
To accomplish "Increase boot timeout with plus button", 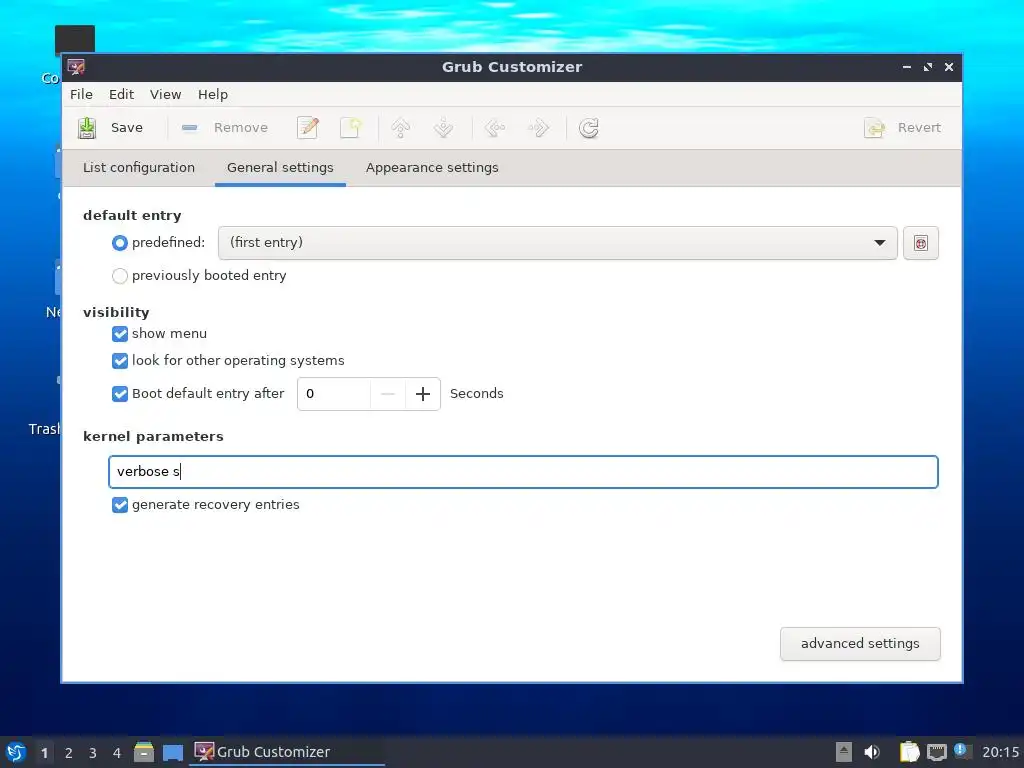I will [x=423, y=394].
